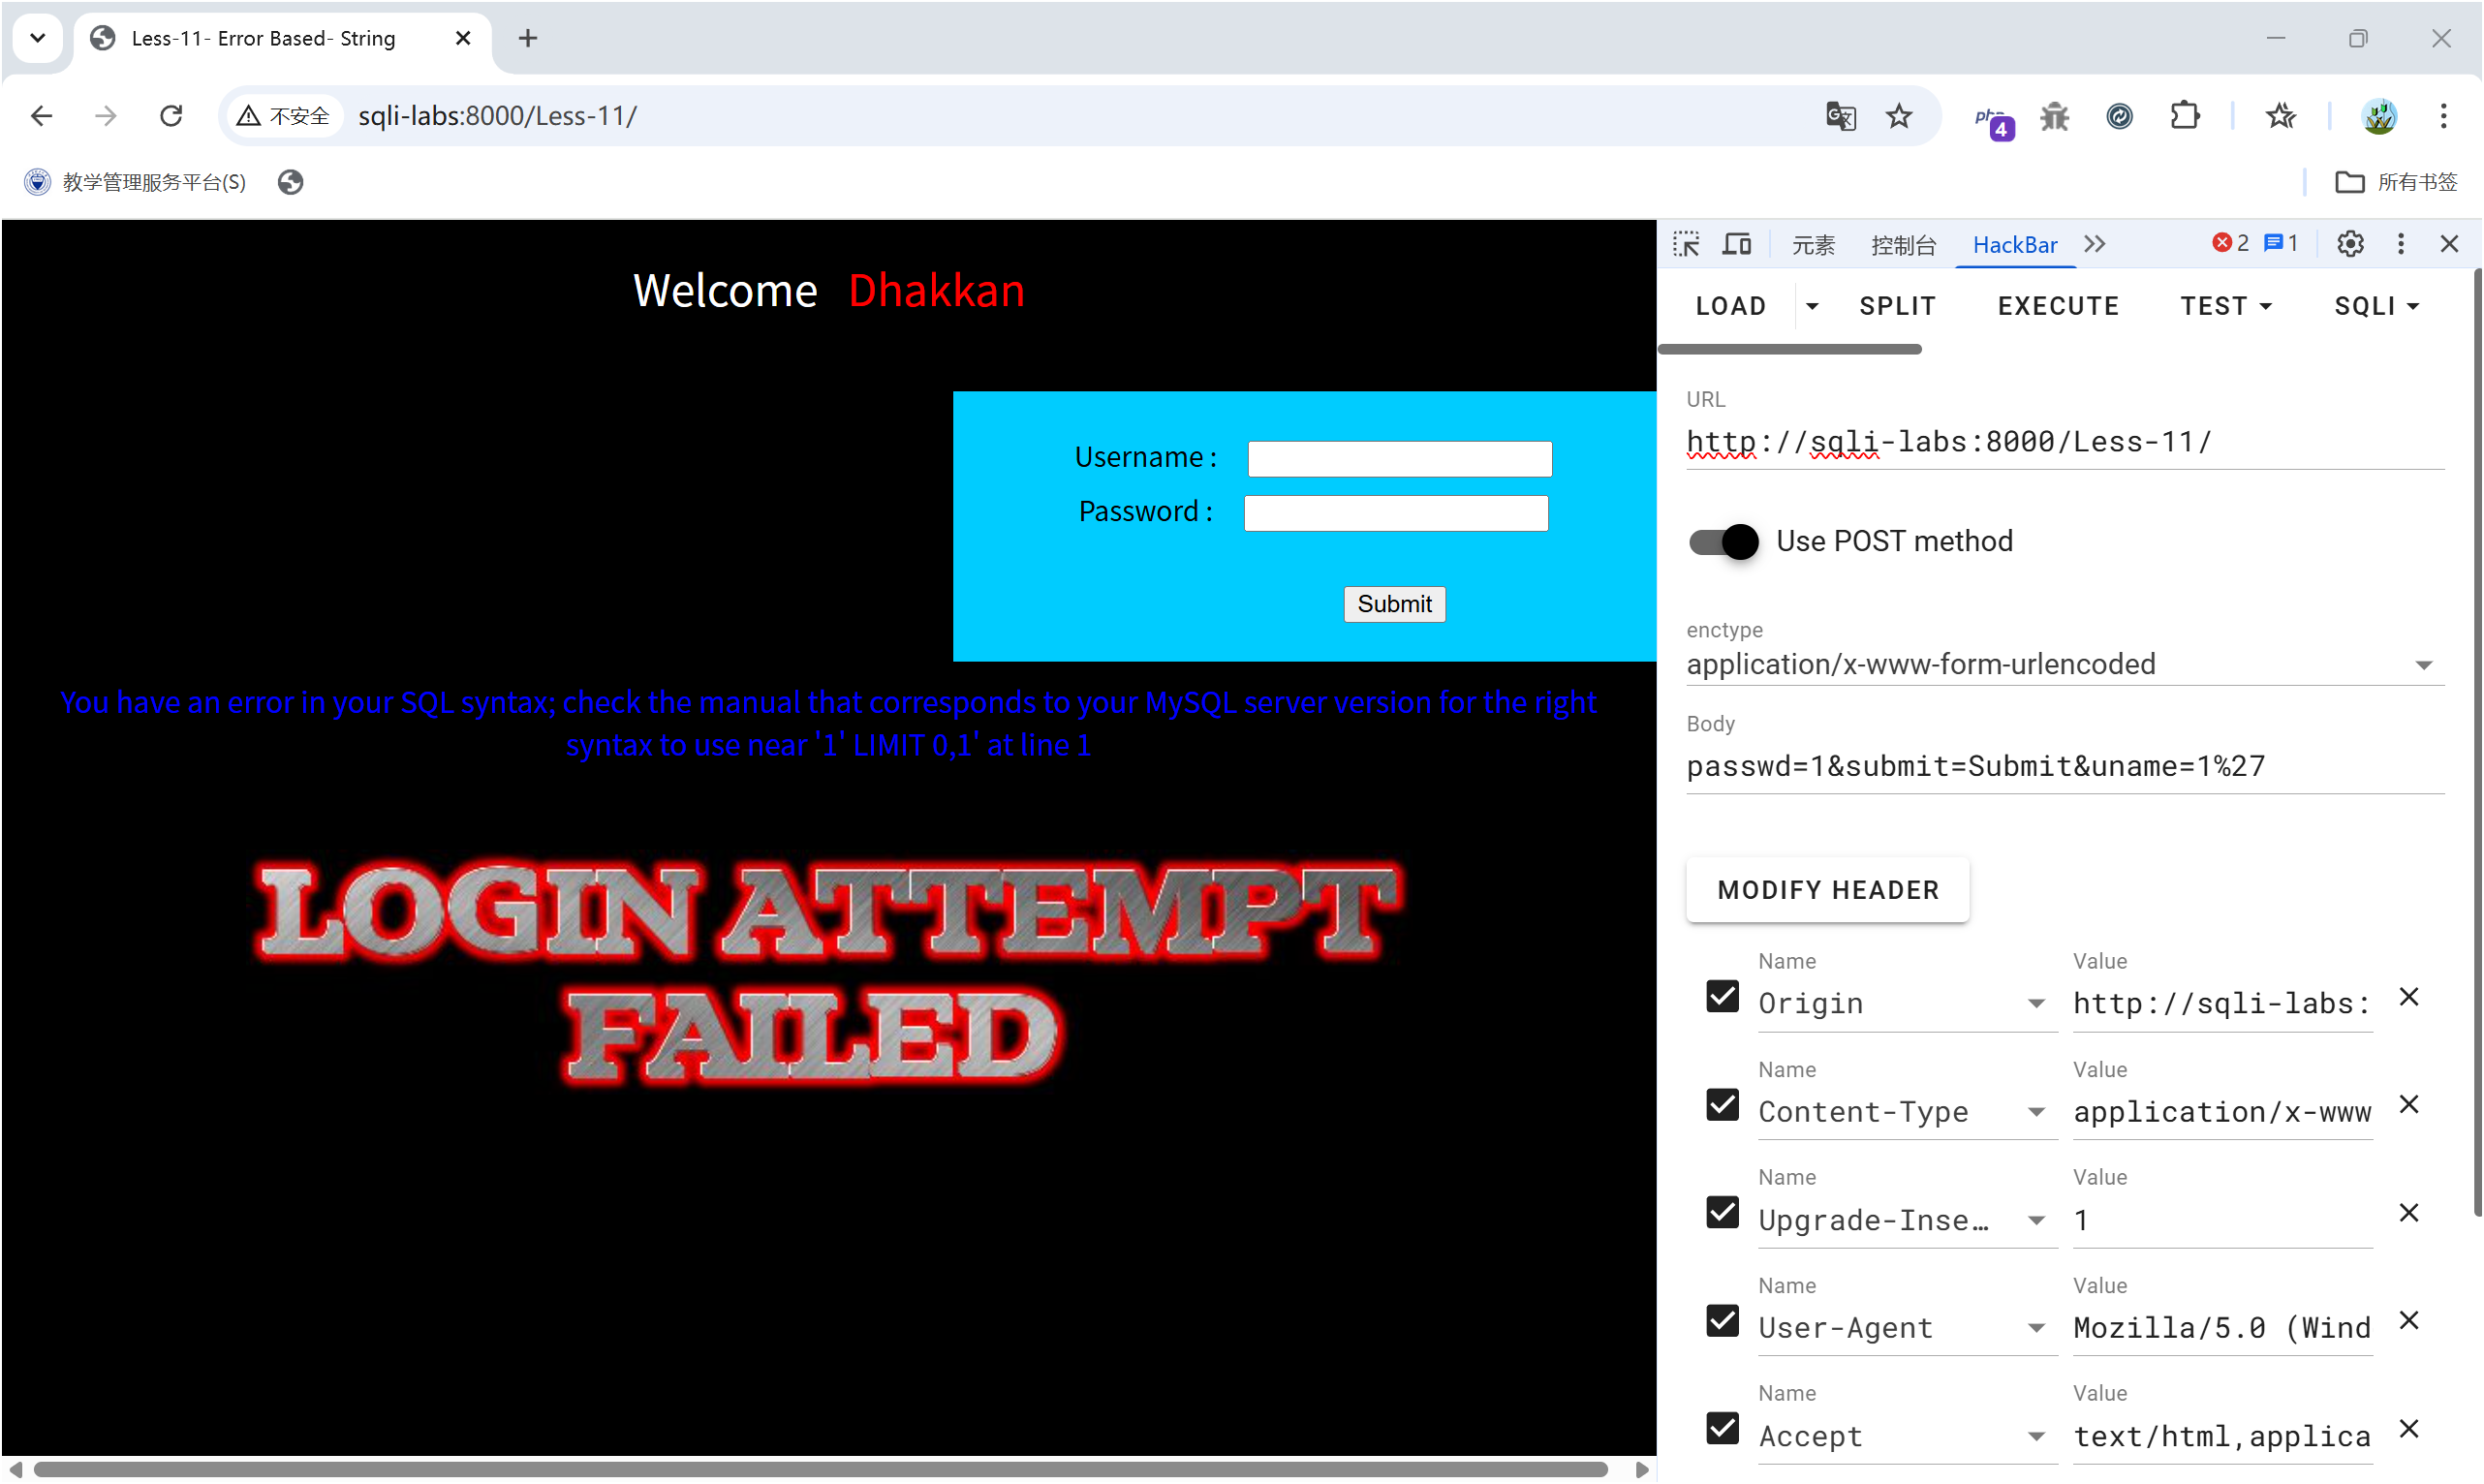The image size is (2484, 1484).
Task: Click the DevTools inspect element icon
Action: click(1686, 244)
